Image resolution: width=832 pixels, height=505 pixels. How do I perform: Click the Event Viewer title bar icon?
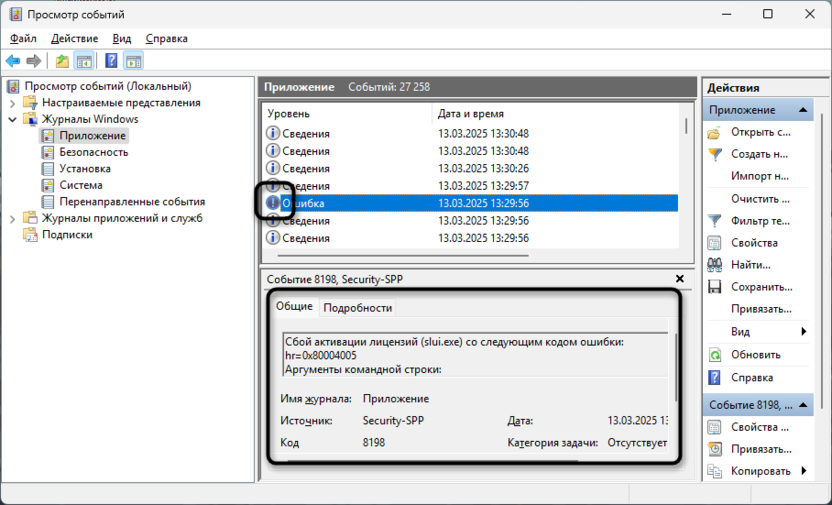[15, 14]
